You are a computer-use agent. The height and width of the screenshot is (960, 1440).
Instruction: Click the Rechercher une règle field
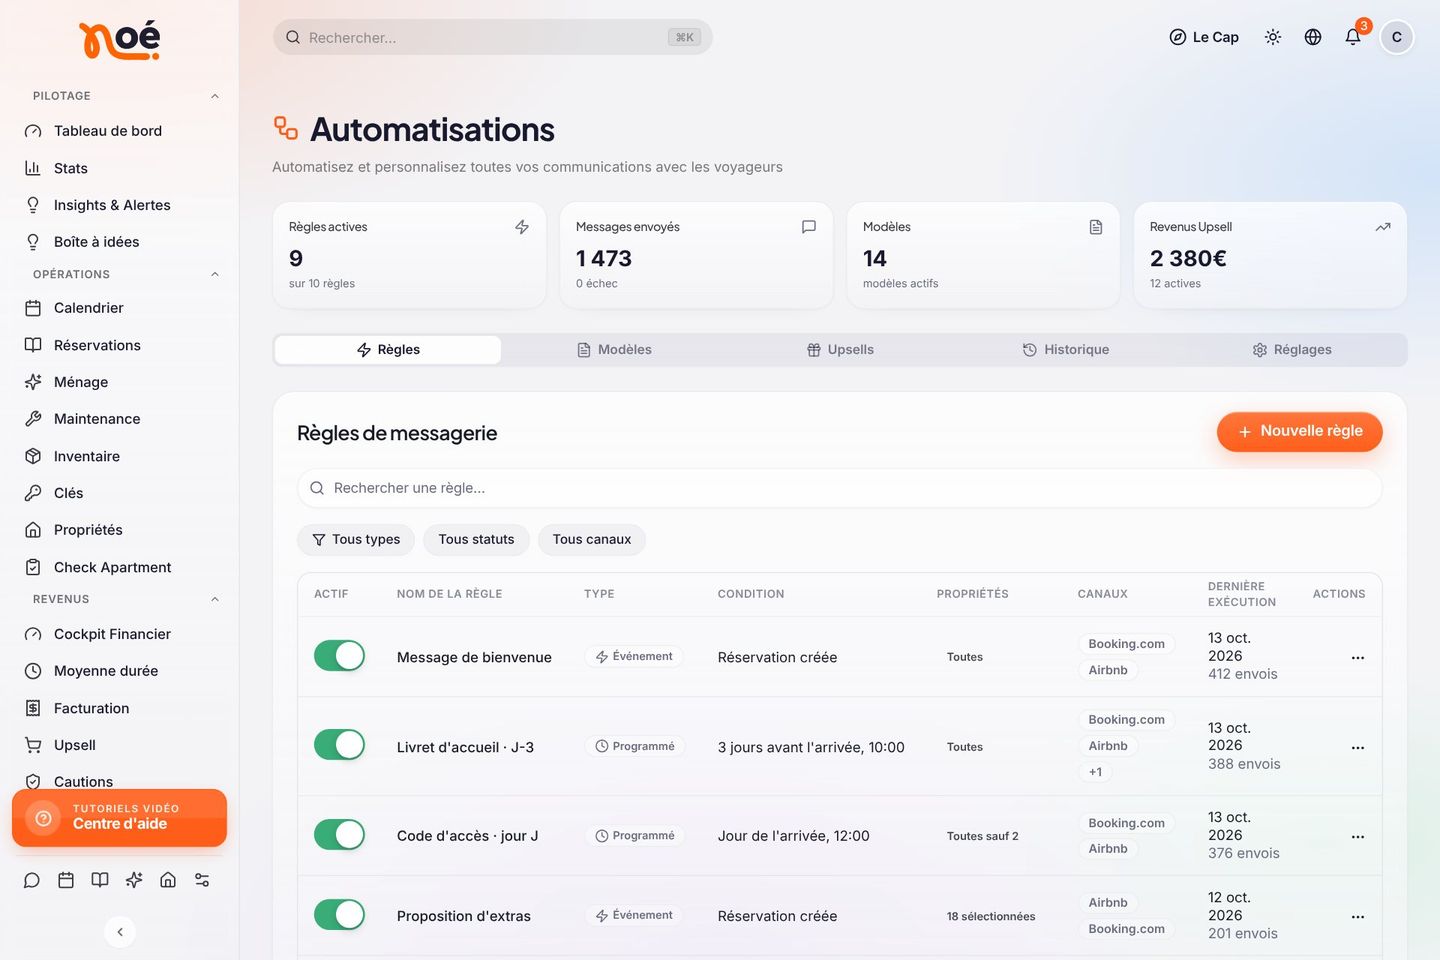(x=840, y=488)
